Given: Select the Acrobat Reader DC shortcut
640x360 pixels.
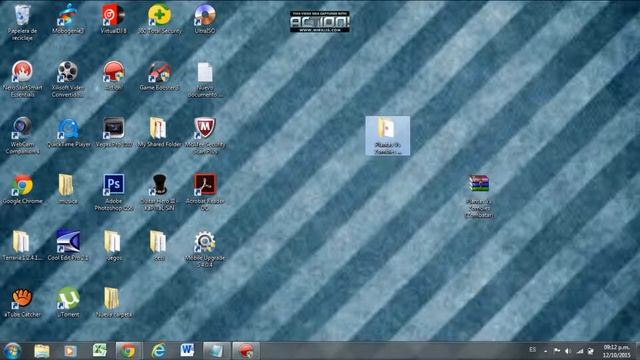Looking at the screenshot, I should (x=205, y=192).
